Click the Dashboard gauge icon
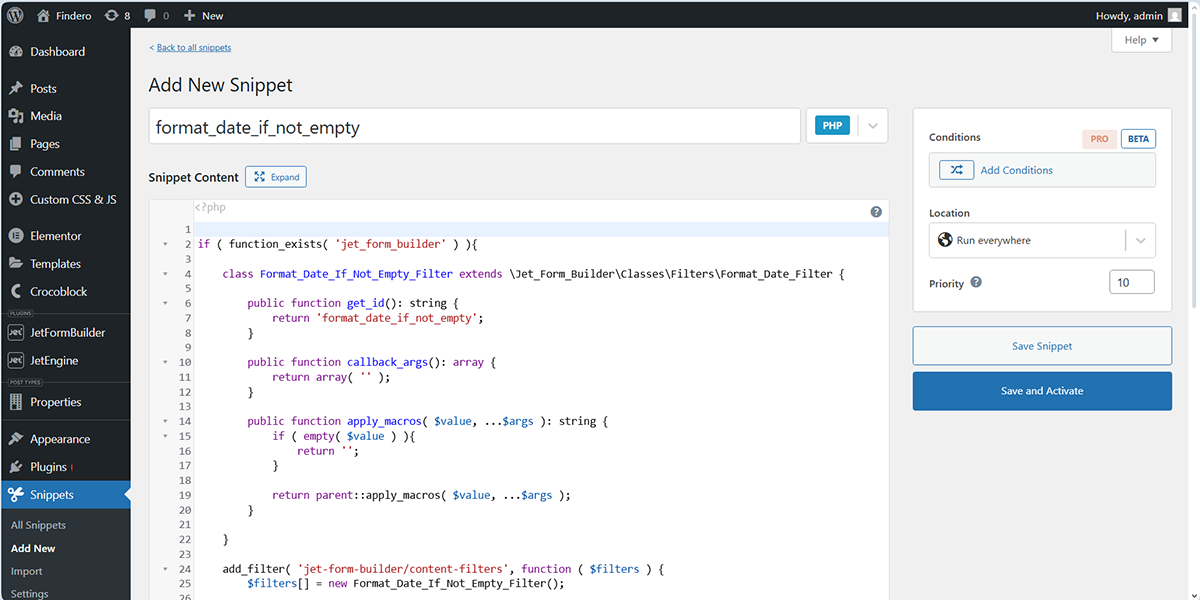1200x600 pixels. 16,51
